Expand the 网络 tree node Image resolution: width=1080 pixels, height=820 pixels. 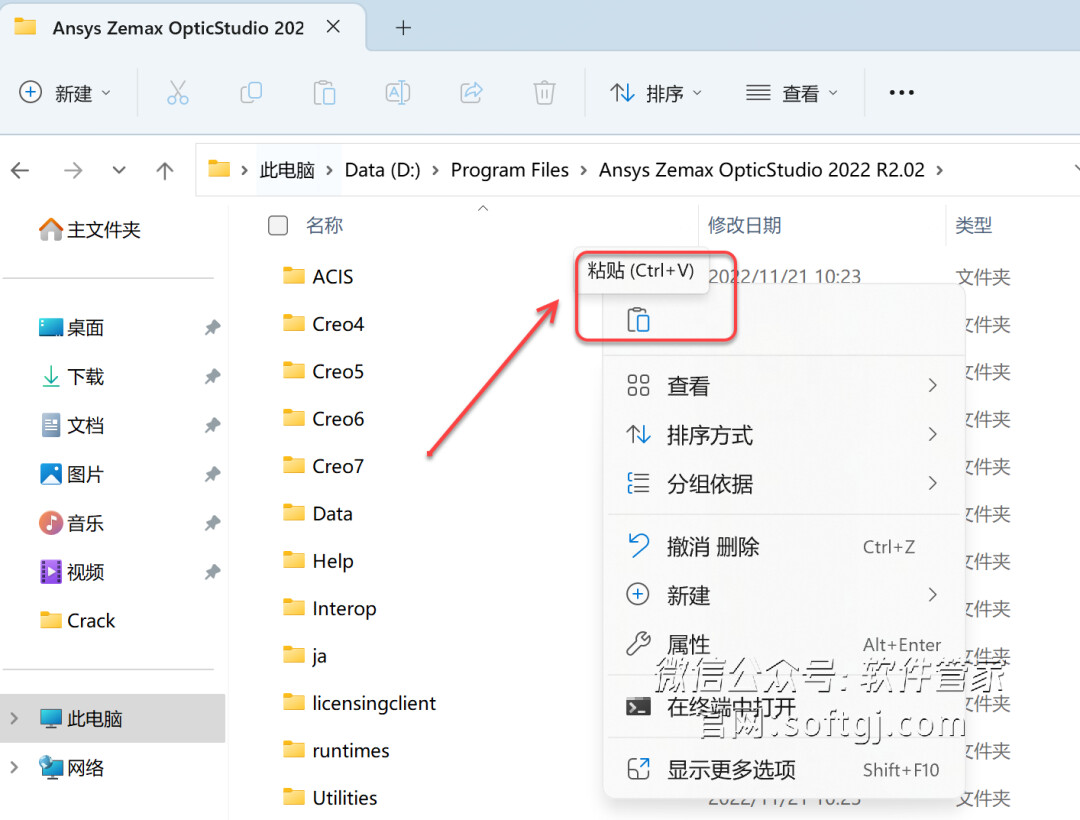click(14, 767)
